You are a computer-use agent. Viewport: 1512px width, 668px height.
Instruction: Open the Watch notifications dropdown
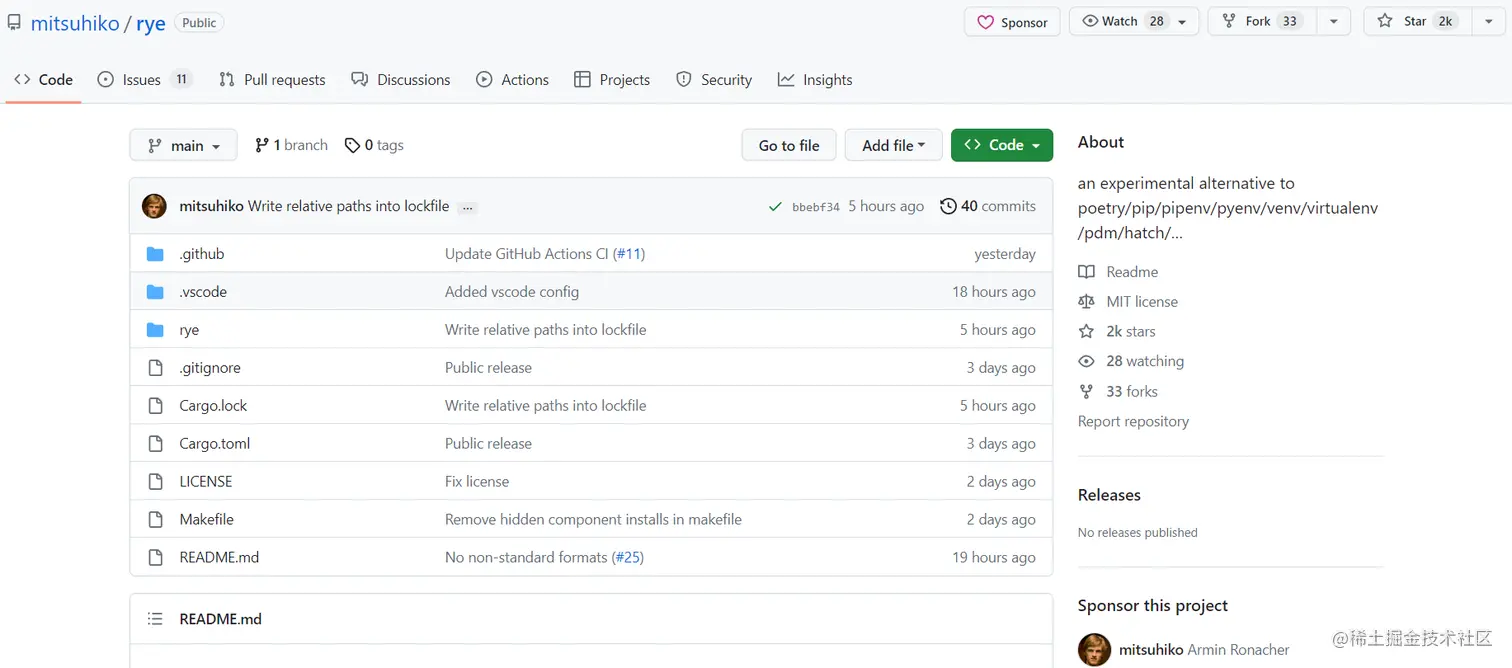click(1134, 22)
